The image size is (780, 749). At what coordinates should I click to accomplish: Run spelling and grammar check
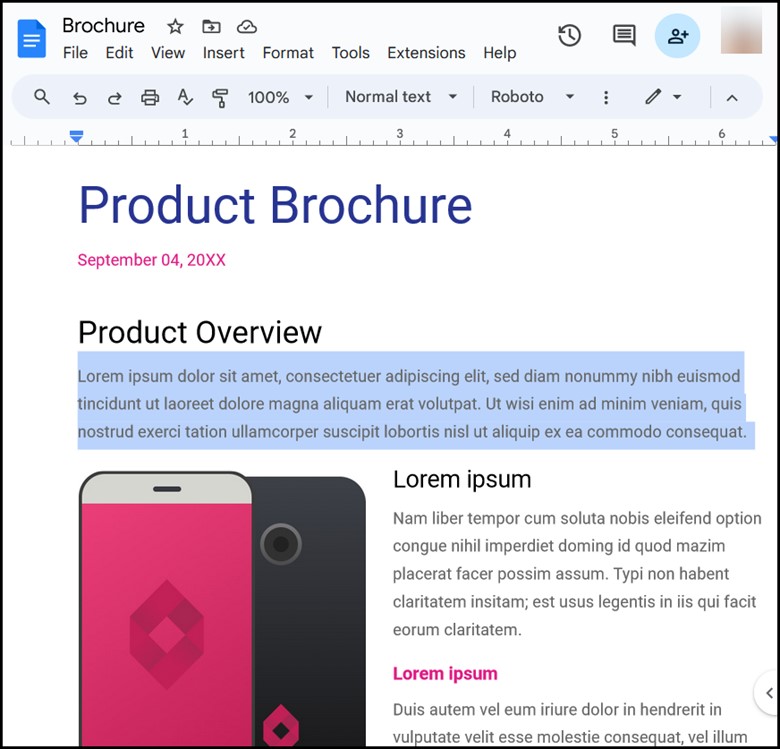(x=185, y=97)
